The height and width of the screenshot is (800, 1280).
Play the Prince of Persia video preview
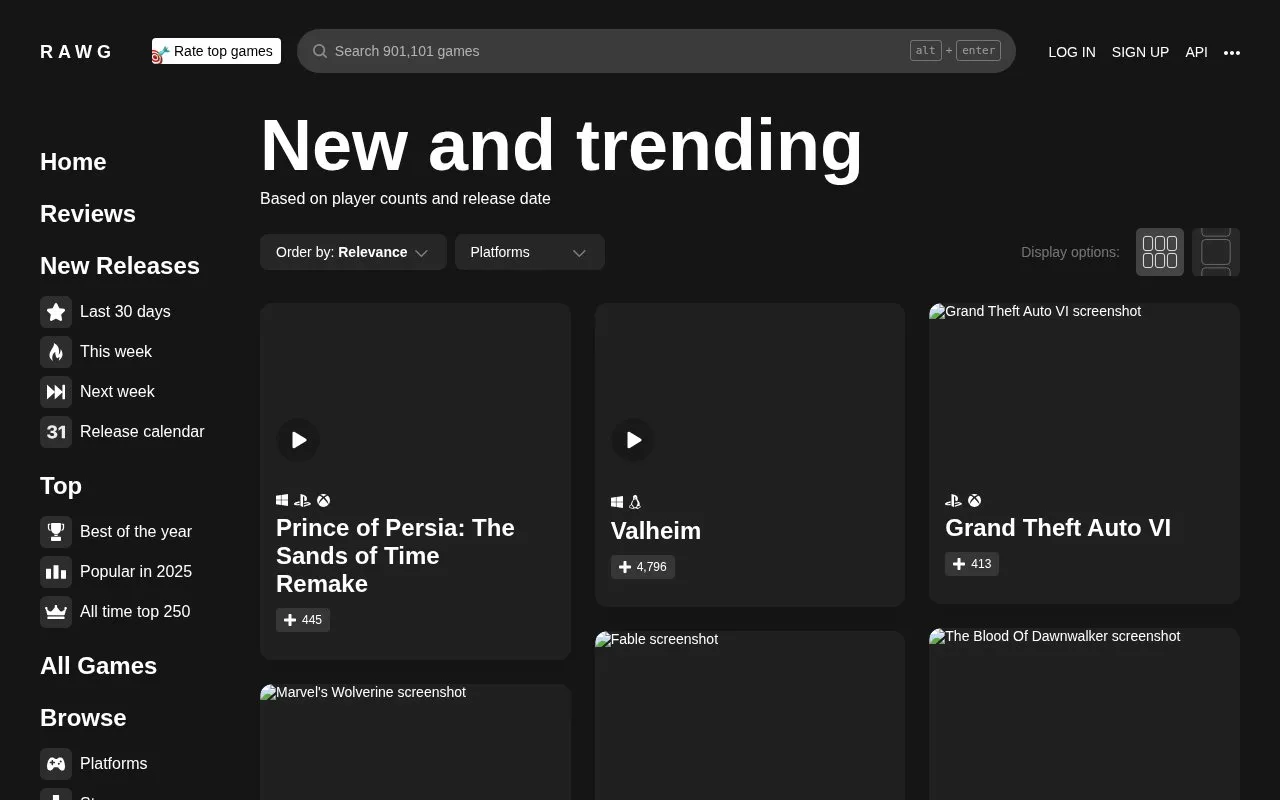click(x=298, y=440)
